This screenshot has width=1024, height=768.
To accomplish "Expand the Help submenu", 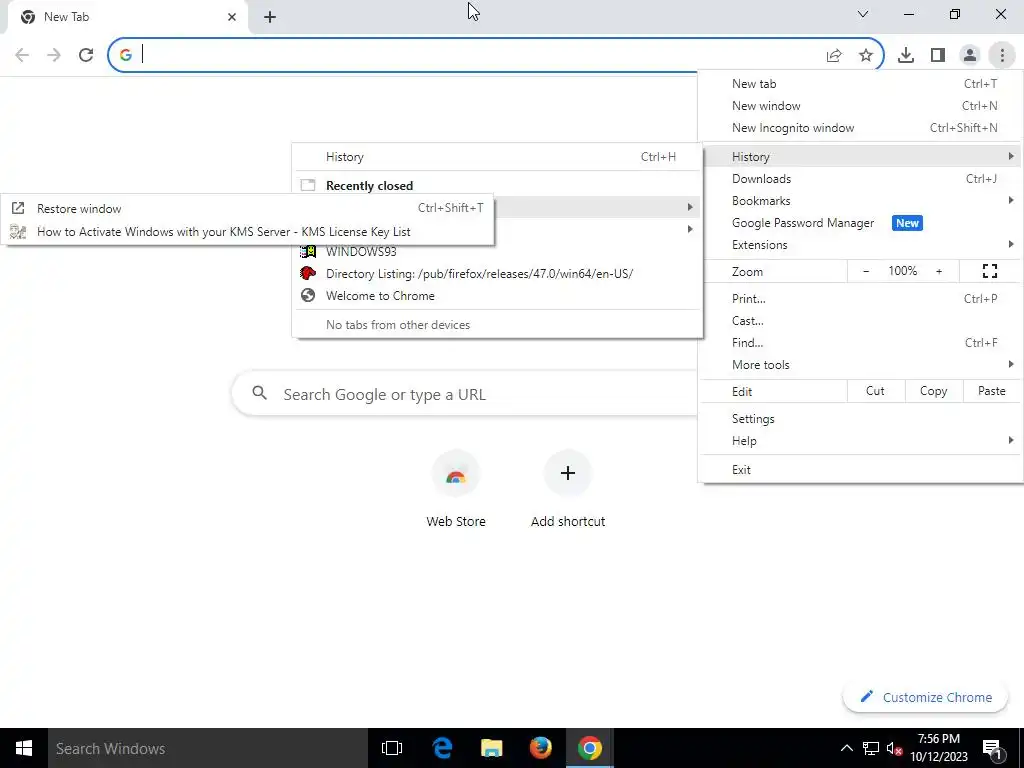I will [x=860, y=441].
